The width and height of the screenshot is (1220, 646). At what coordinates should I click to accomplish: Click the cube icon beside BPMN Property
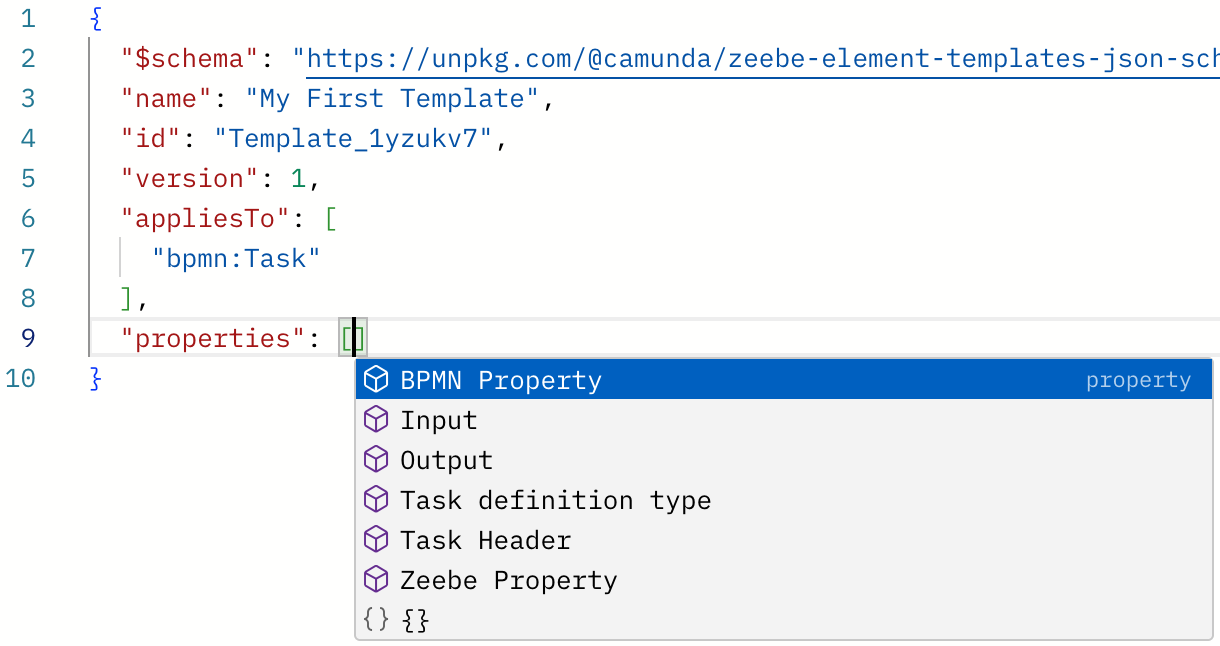(x=376, y=379)
